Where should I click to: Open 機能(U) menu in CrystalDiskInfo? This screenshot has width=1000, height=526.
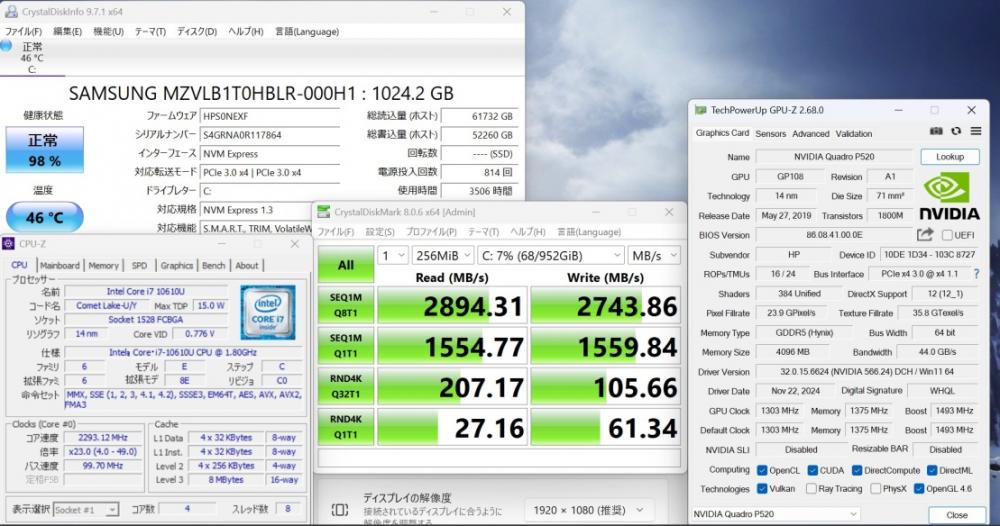[x=108, y=31]
